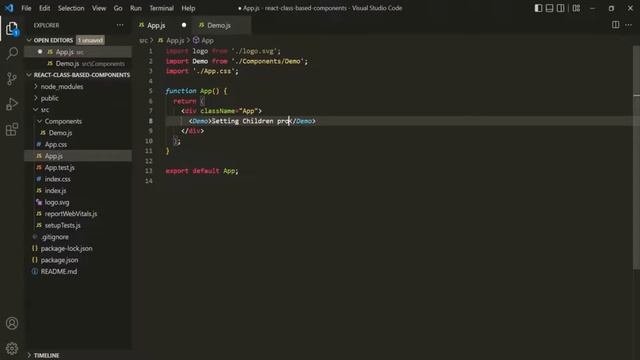Expand the public folder

[x=49, y=98]
